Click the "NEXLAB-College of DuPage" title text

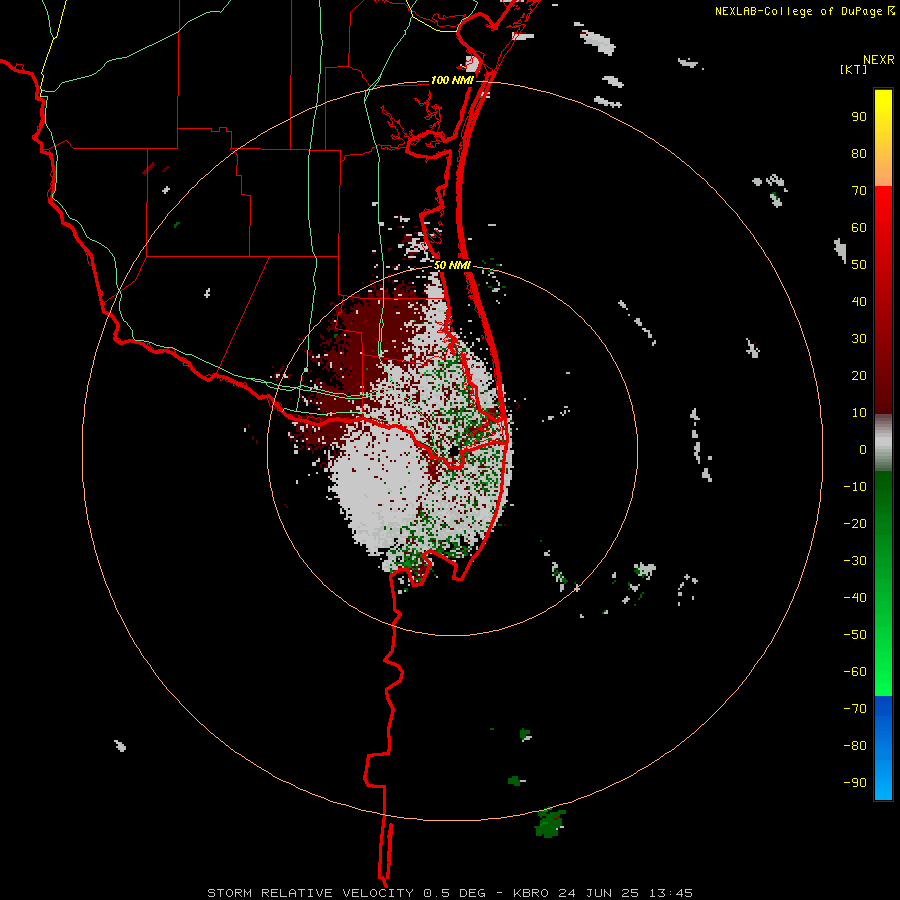(x=798, y=11)
